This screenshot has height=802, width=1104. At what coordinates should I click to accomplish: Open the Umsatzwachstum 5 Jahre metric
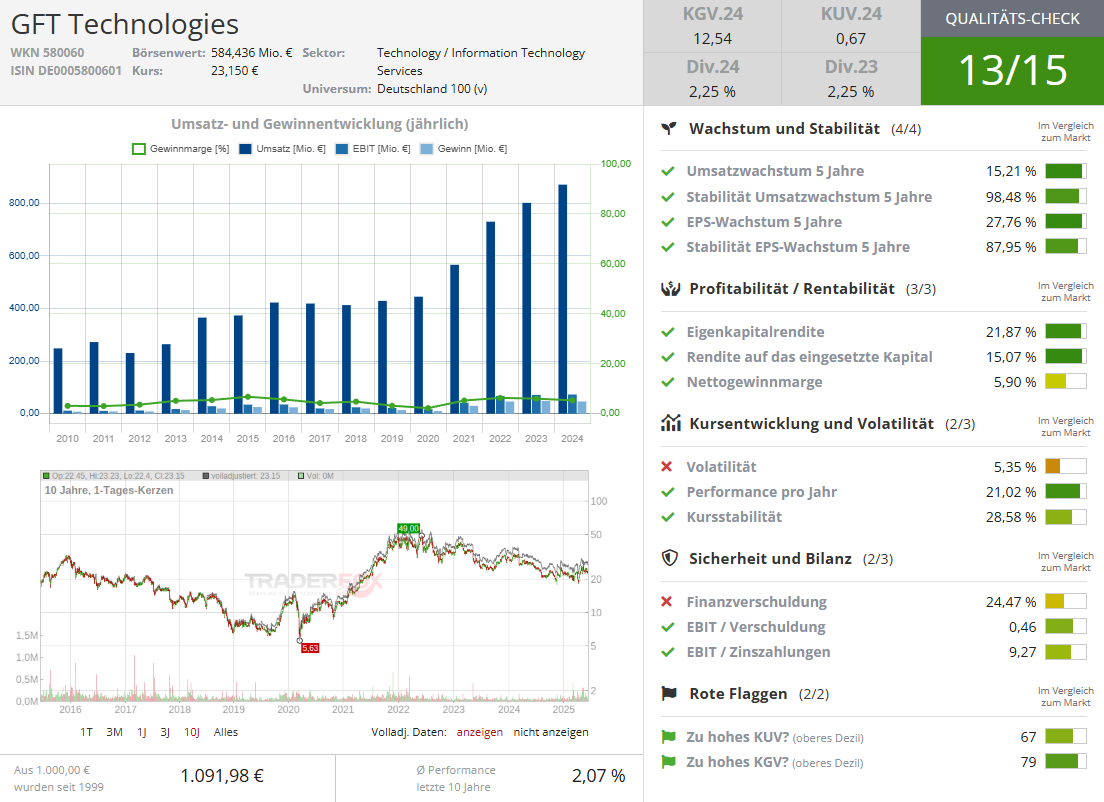point(775,171)
